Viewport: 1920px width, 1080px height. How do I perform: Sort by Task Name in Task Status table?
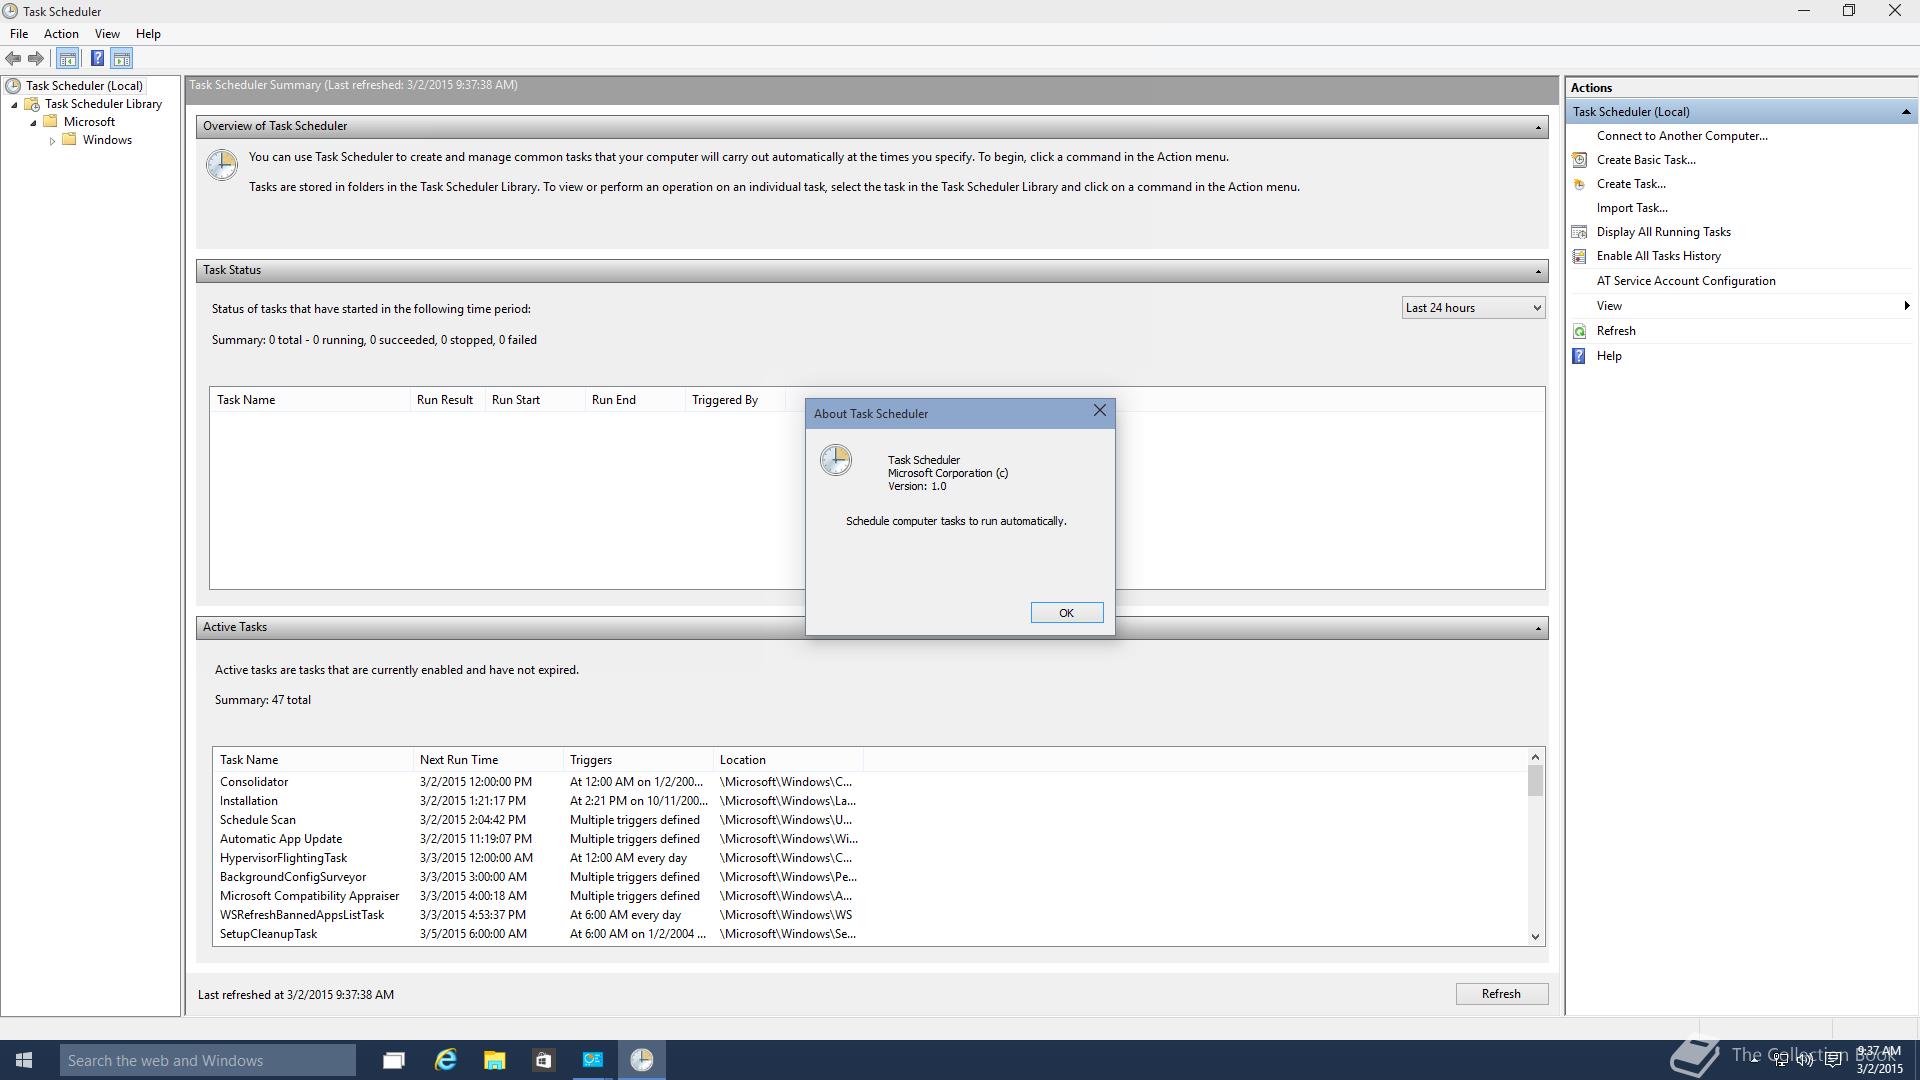(x=310, y=400)
